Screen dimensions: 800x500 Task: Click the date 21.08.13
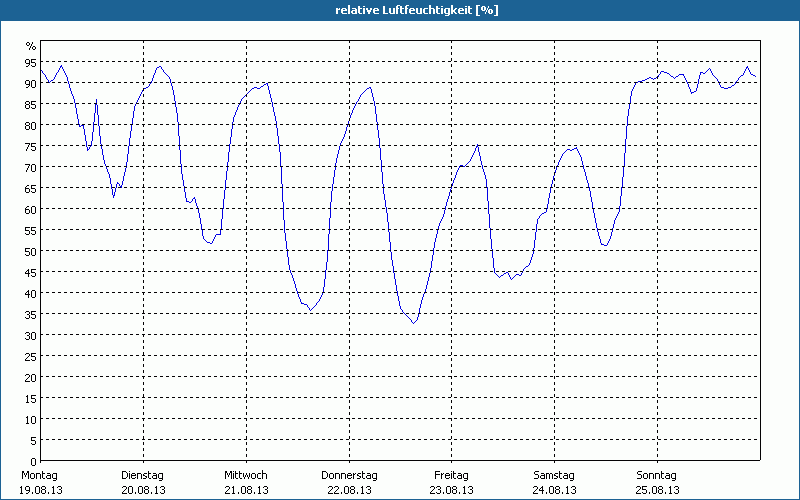pyautogui.click(x=246, y=490)
